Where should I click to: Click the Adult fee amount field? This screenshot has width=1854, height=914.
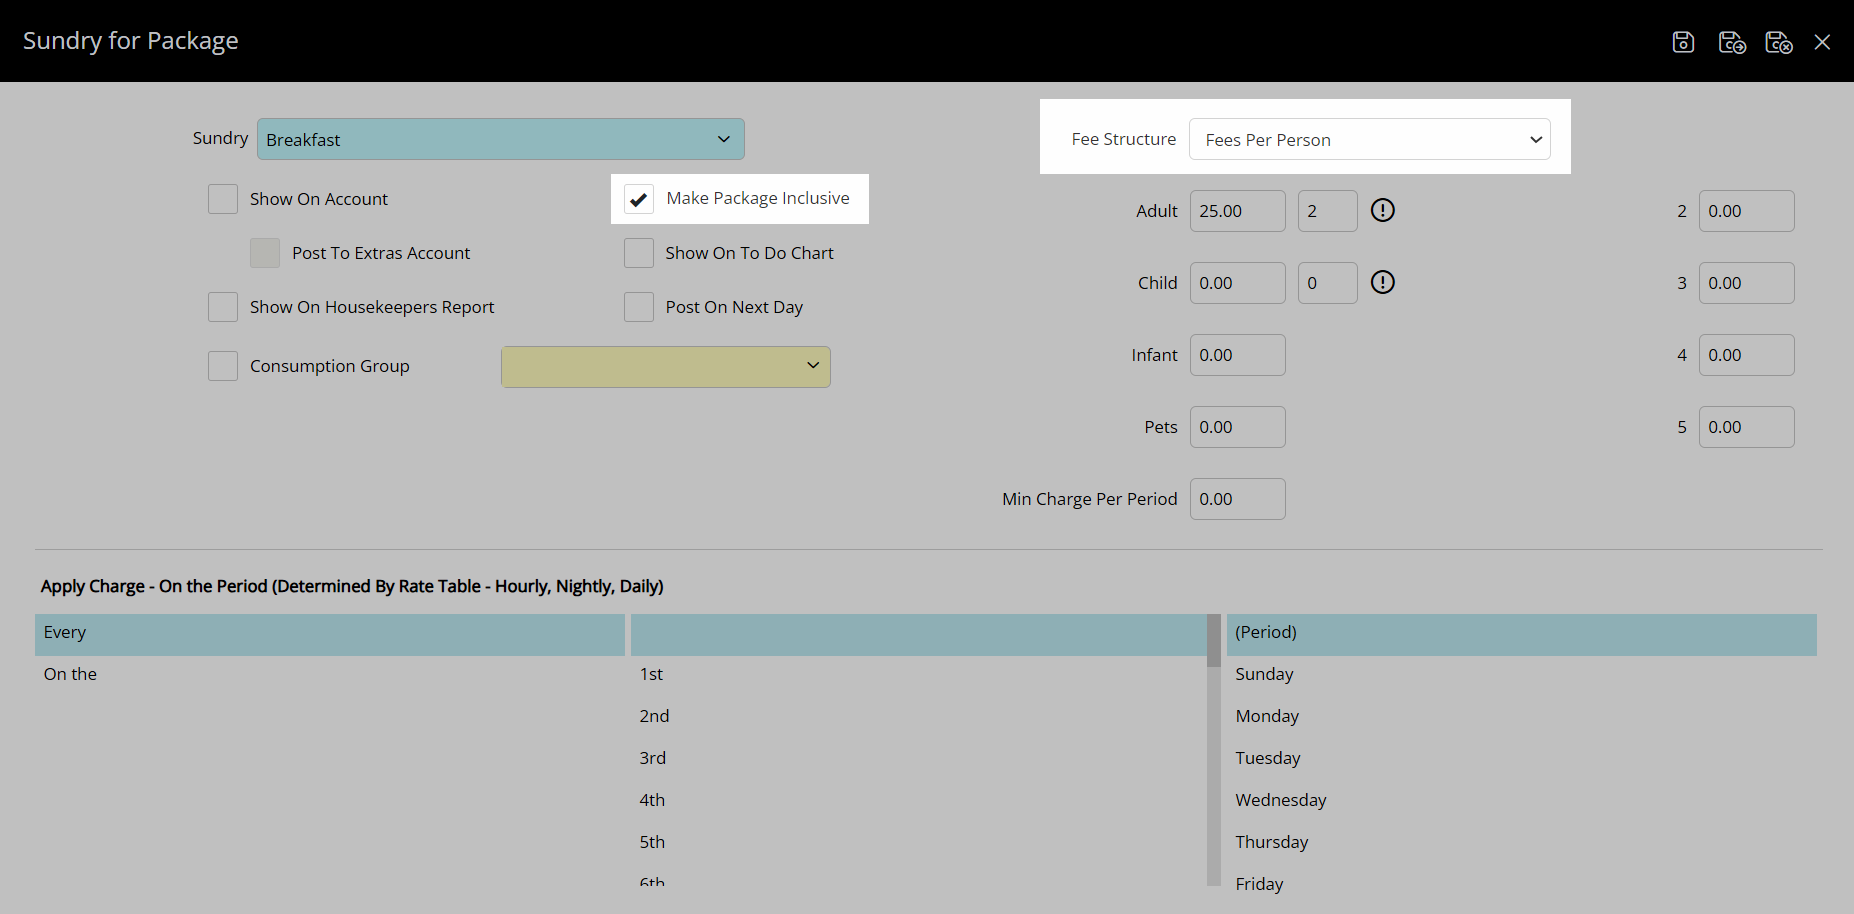1237,211
